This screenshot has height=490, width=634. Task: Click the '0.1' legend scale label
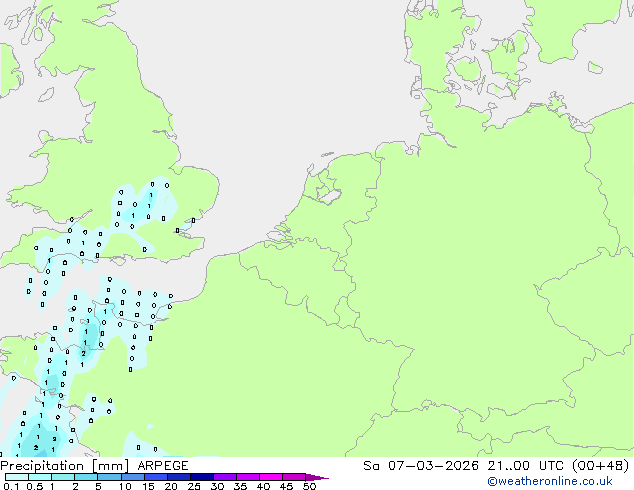(x=11, y=486)
